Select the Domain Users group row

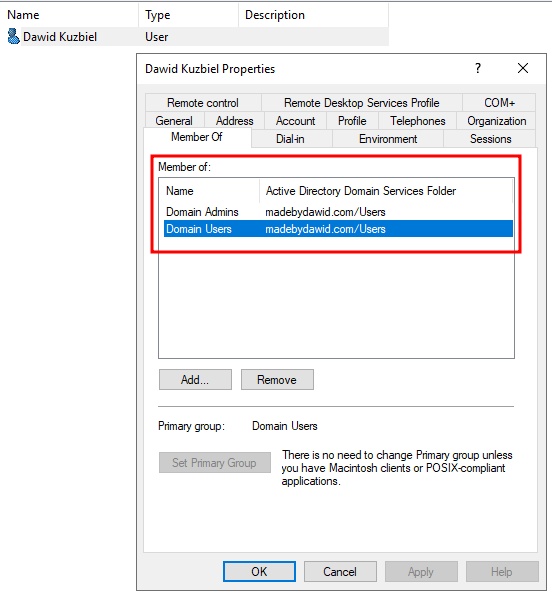pyautogui.click(x=338, y=229)
